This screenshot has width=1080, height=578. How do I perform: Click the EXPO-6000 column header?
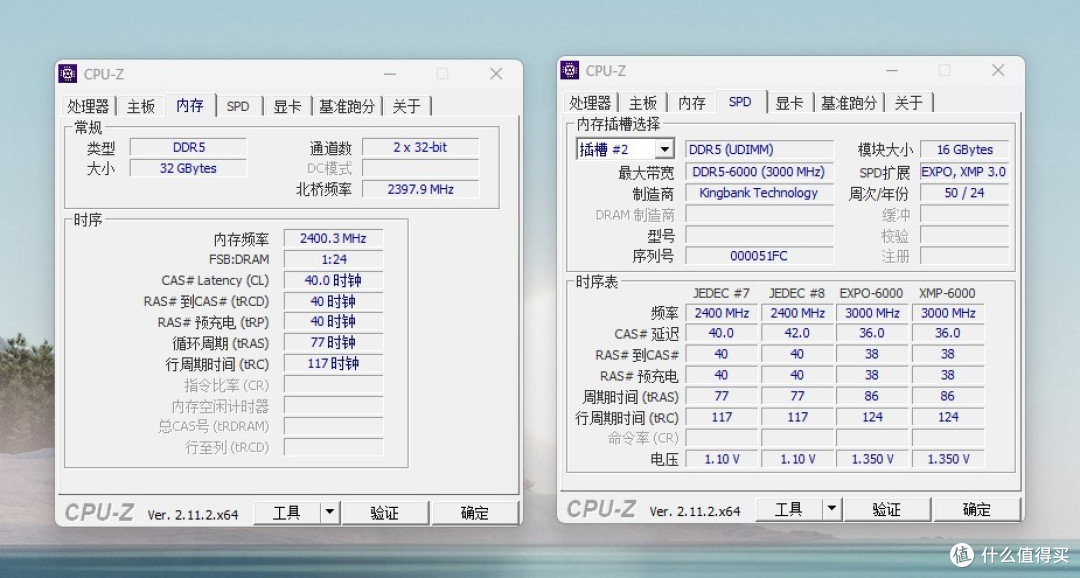871,293
